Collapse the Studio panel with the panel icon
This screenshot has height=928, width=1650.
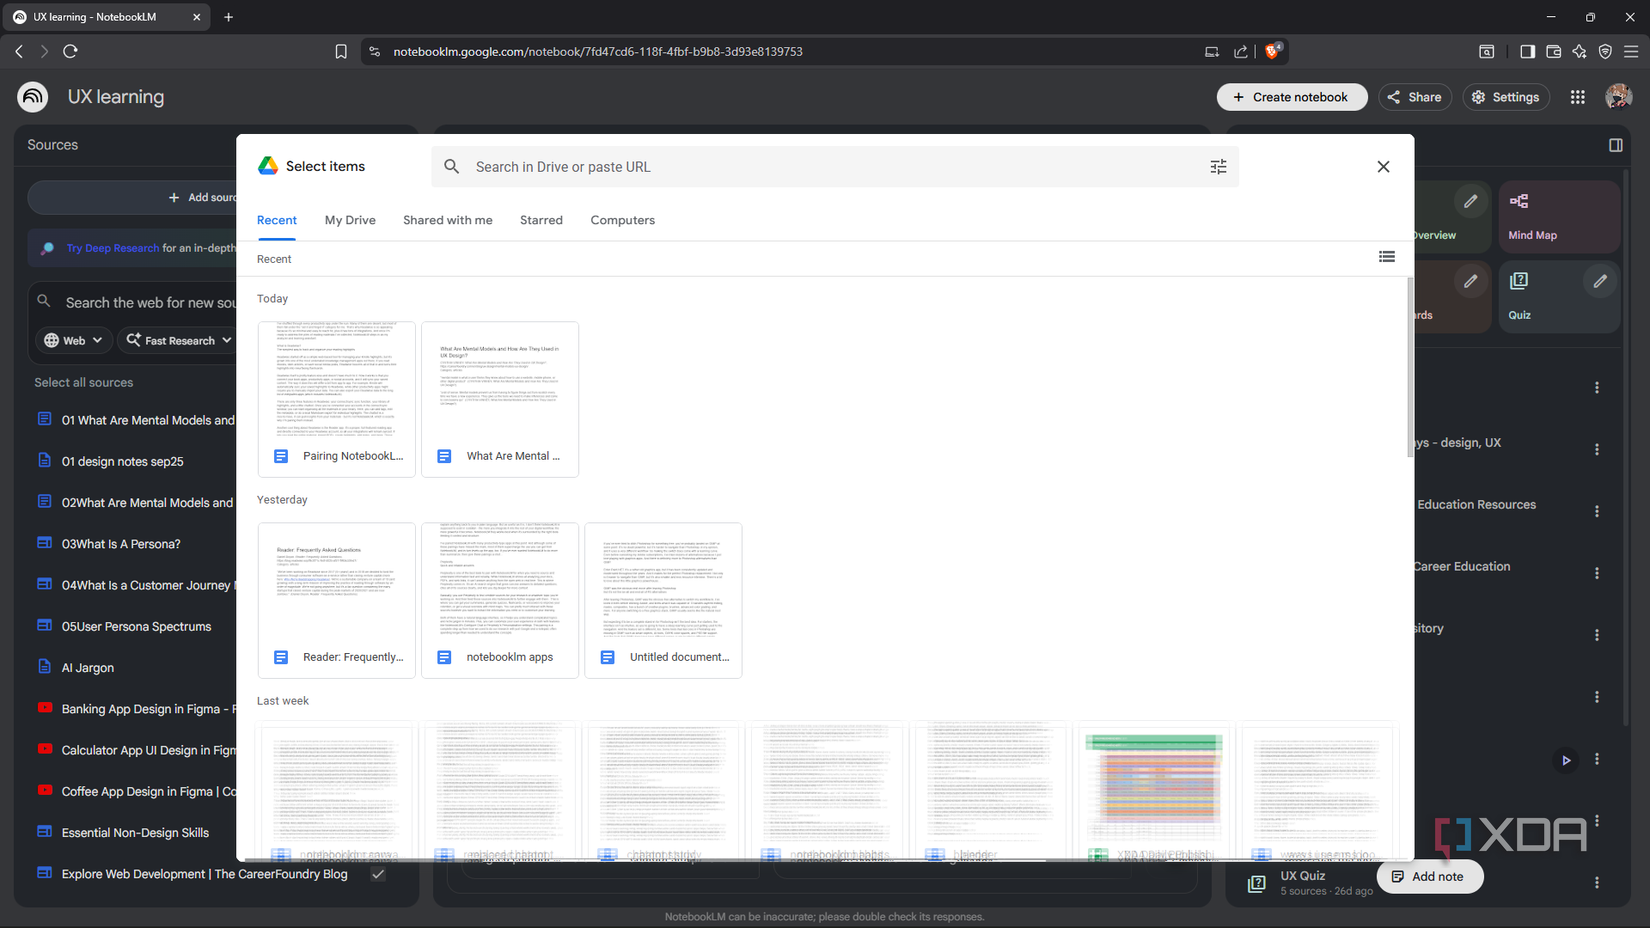[1616, 144]
